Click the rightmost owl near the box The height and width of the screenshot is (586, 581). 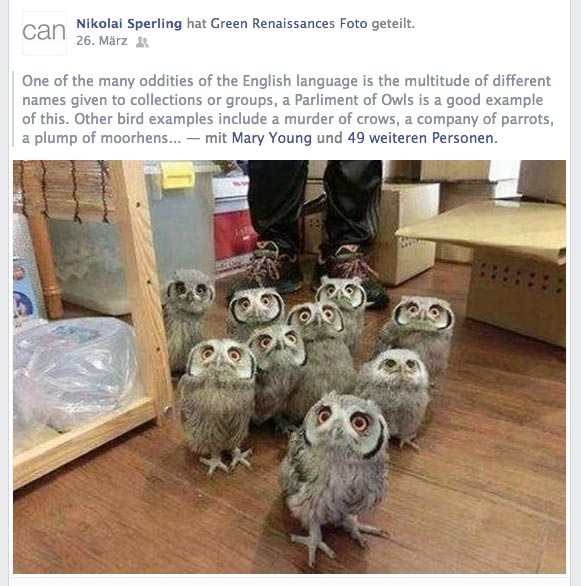pyautogui.click(x=420, y=334)
